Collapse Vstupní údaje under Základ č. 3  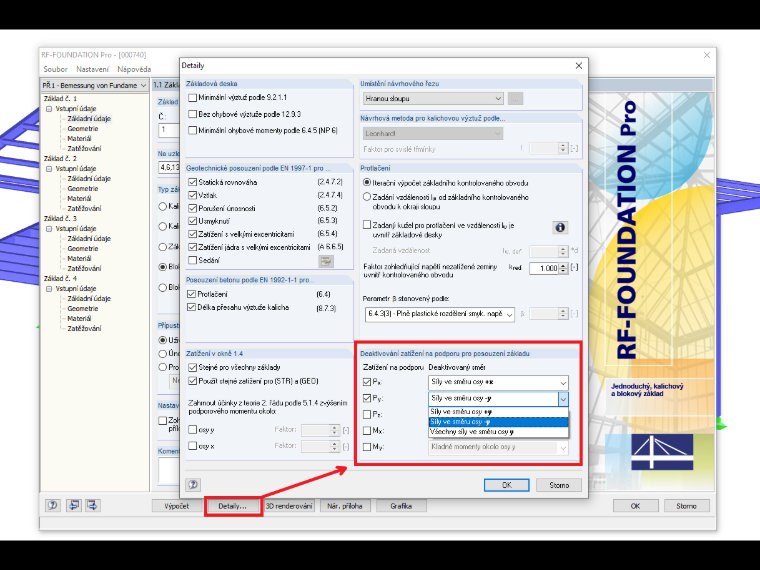coord(49,228)
